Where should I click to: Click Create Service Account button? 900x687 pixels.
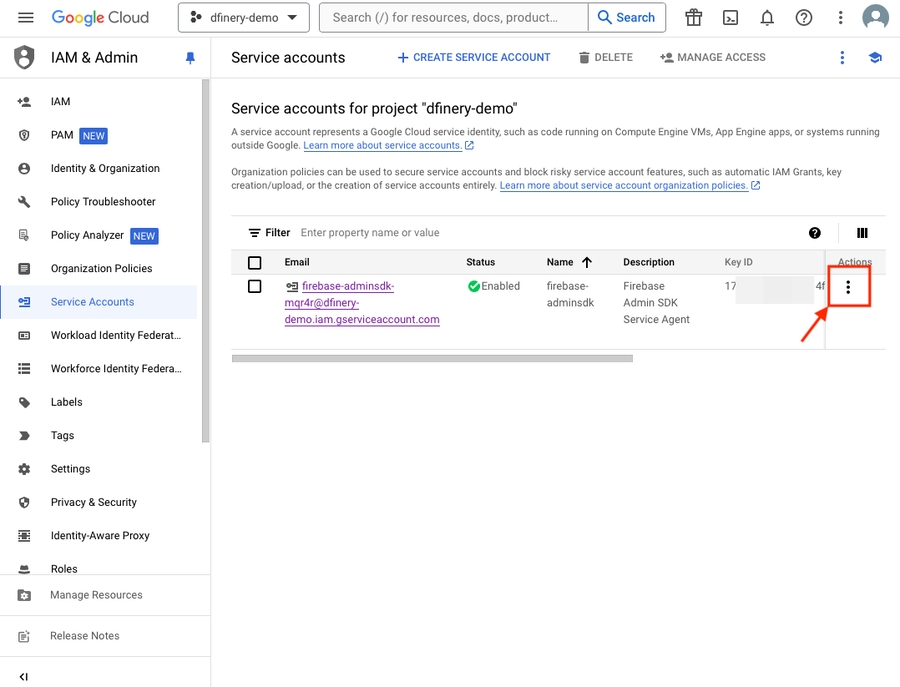coord(474,58)
